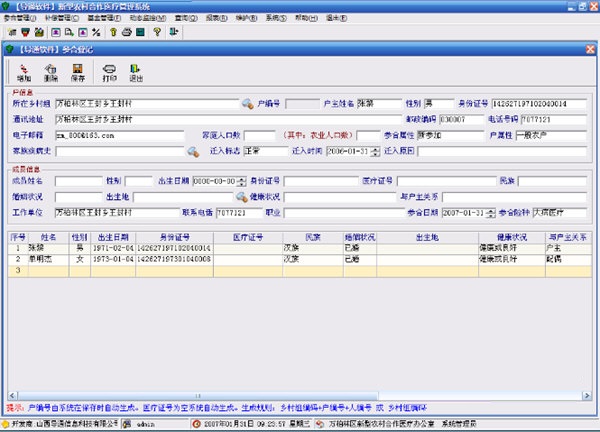The image size is (600, 432).
Task: Click into the 电话号码 field
Action: (x=554, y=120)
